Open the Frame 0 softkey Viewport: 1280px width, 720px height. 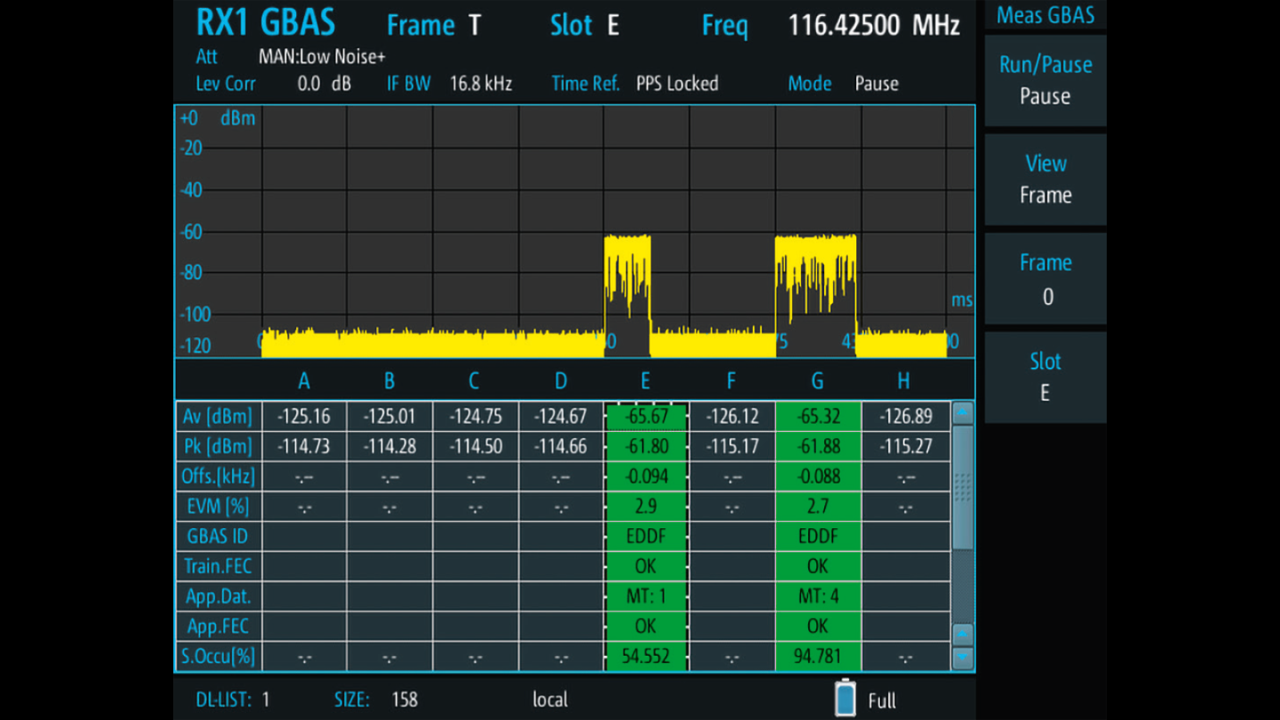click(1045, 278)
